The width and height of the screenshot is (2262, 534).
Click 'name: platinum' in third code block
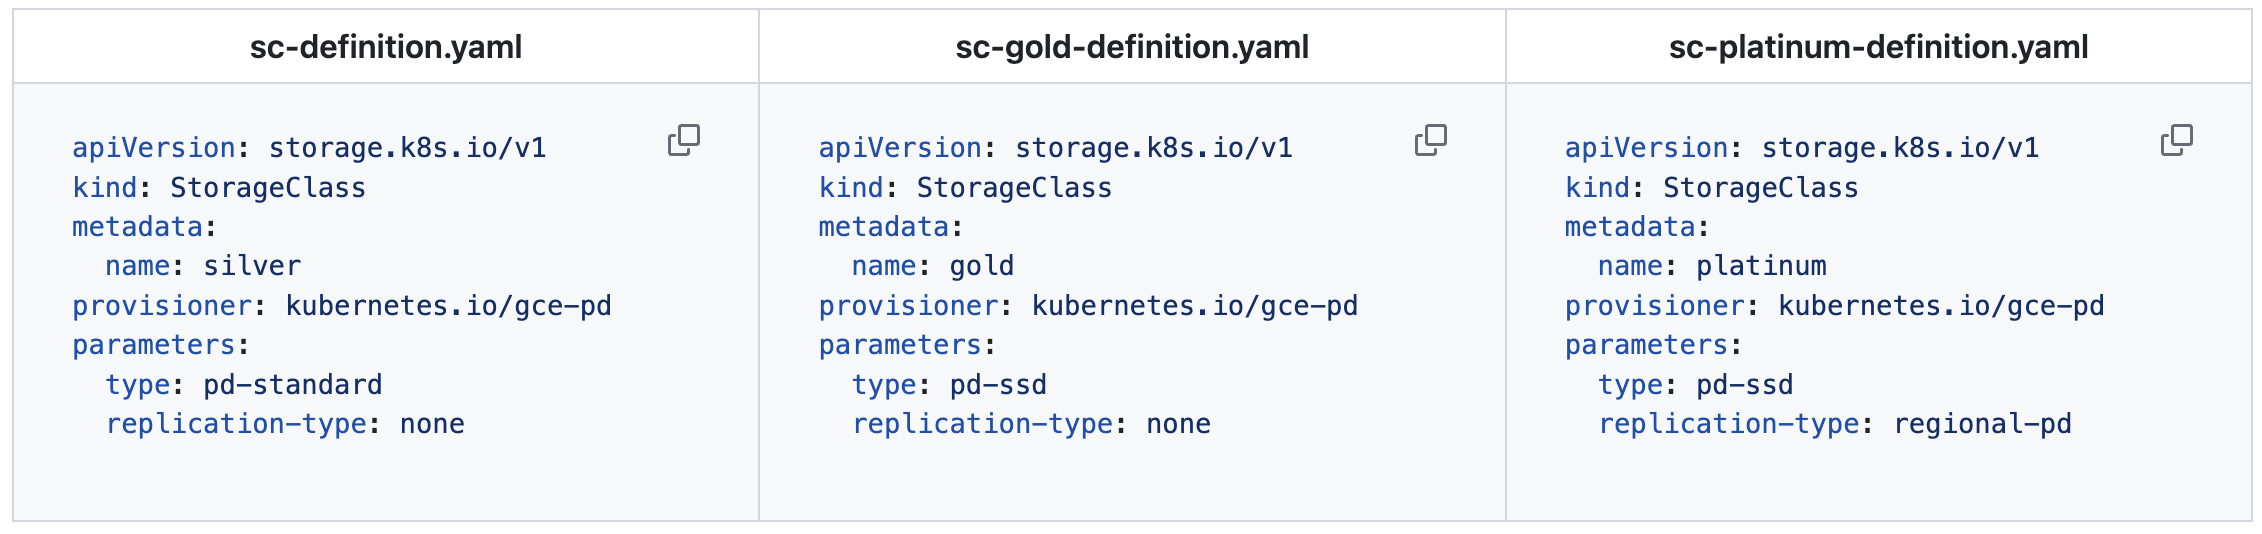(1712, 266)
